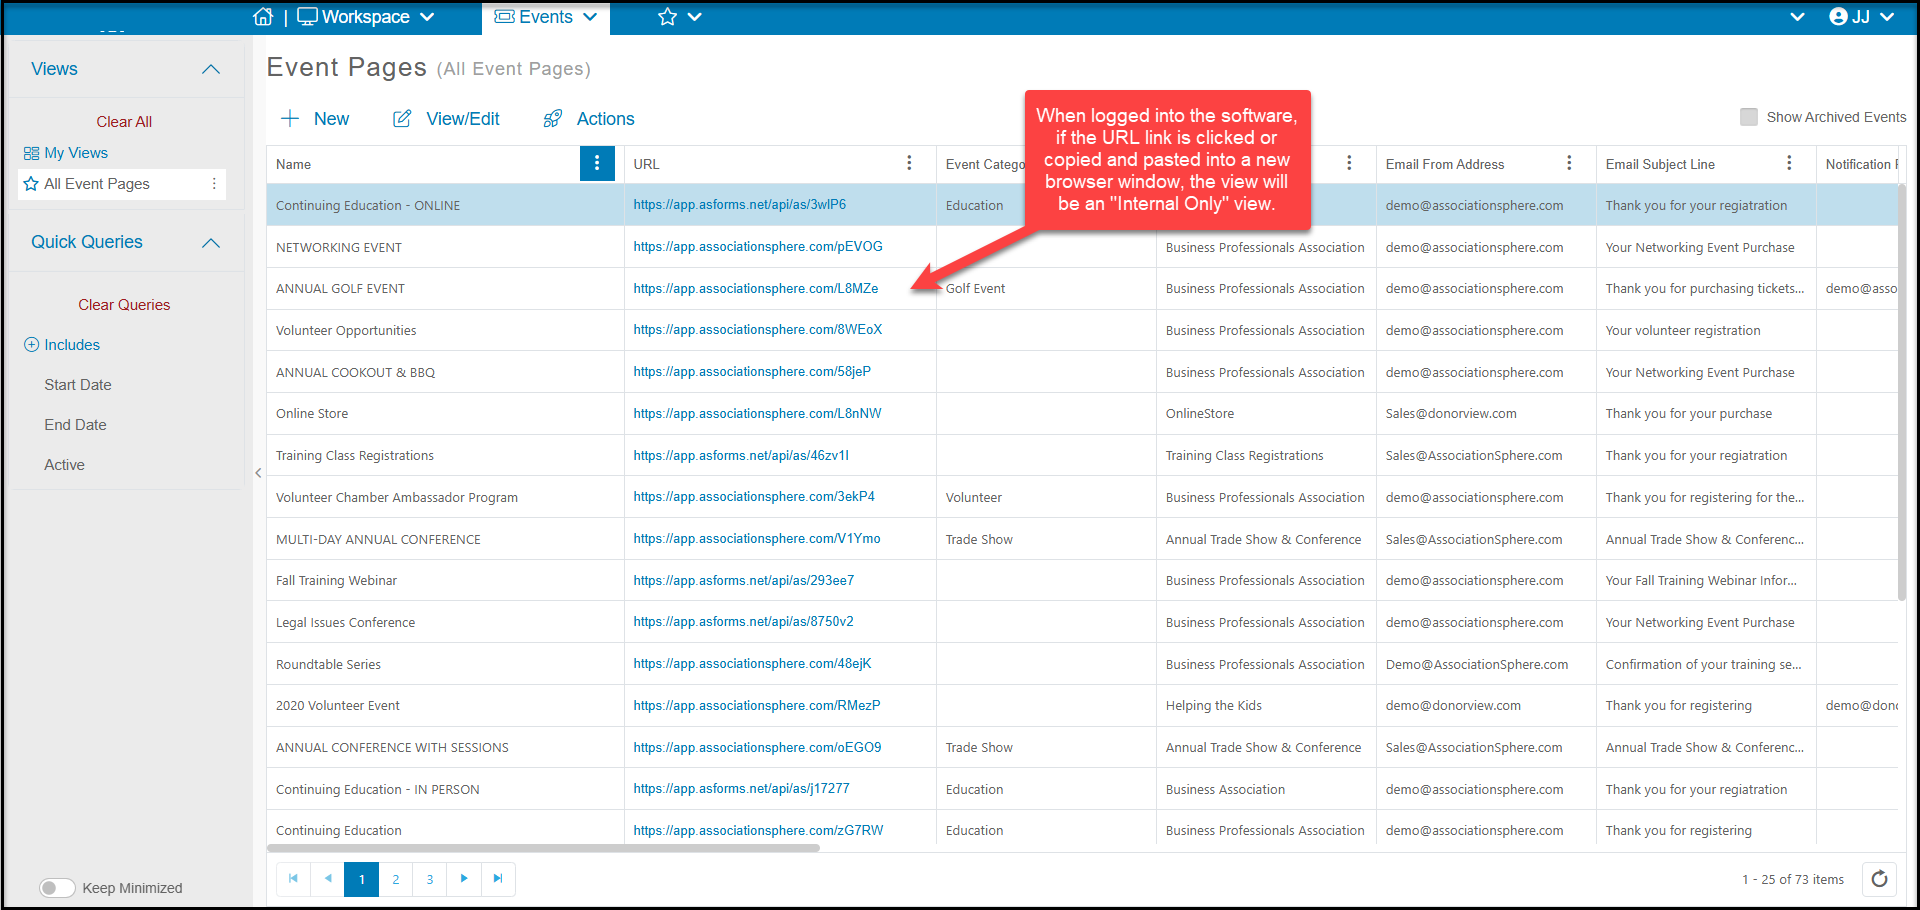Choose the Start Date quick query
The width and height of the screenshot is (1920, 910).
click(x=78, y=385)
